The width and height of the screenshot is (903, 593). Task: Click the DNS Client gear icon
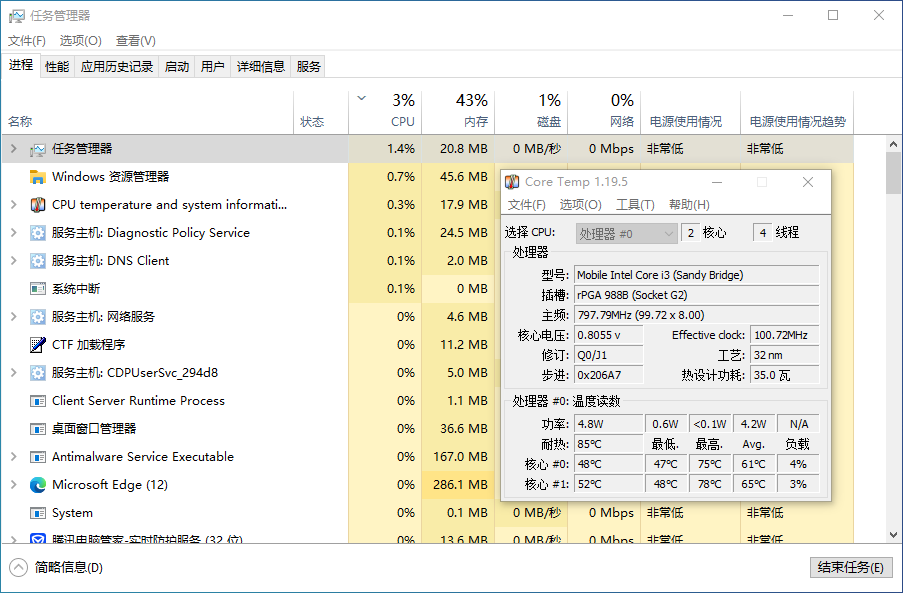(x=38, y=261)
